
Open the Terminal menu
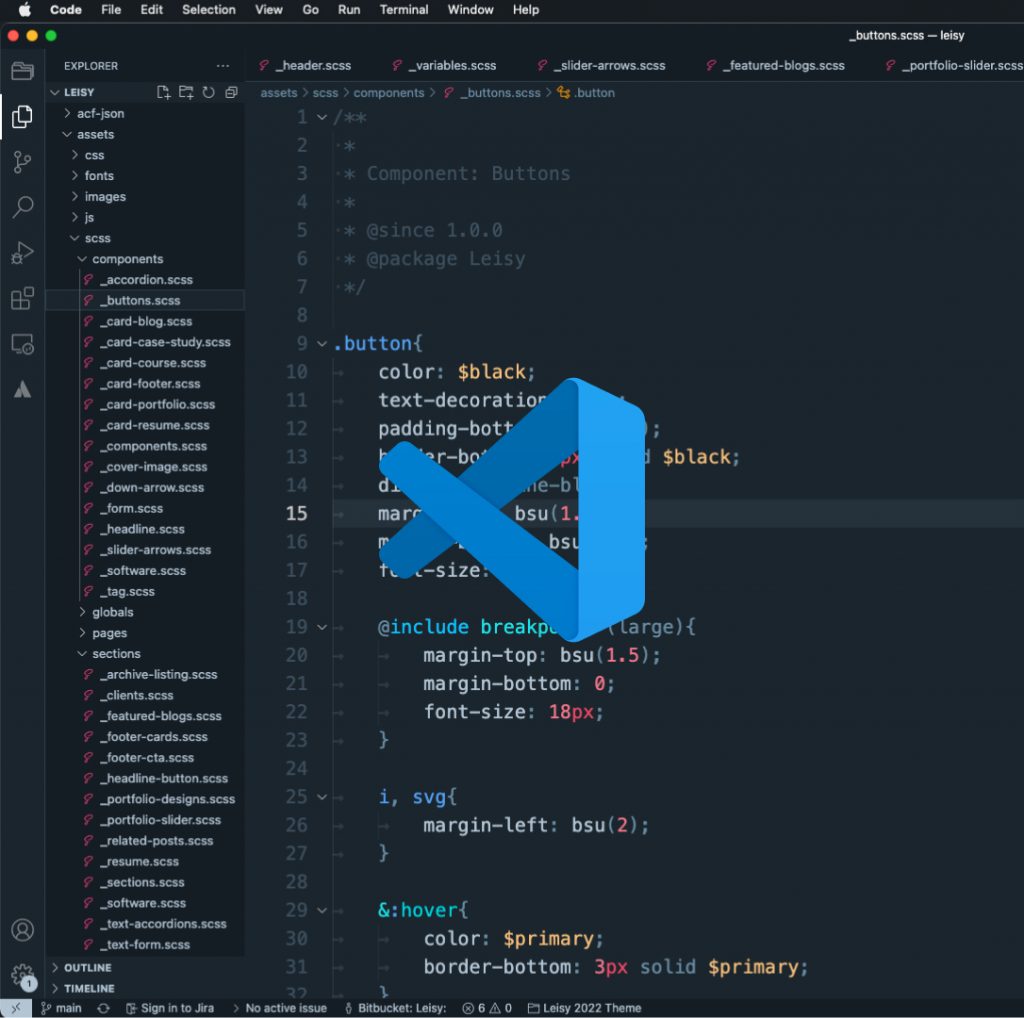(404, 10)
